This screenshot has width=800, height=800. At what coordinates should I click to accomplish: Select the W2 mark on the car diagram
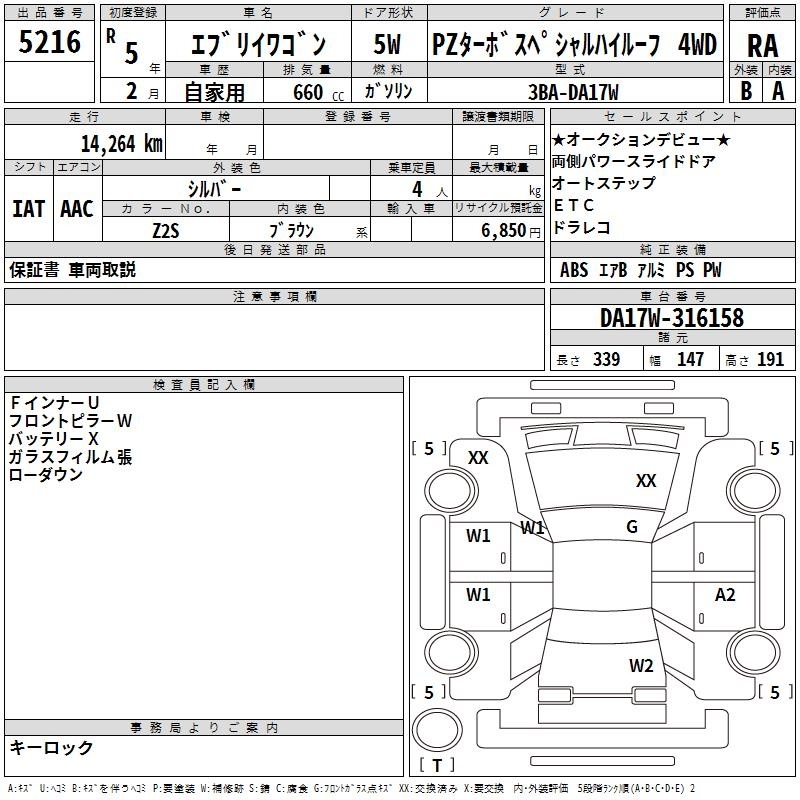641,666
